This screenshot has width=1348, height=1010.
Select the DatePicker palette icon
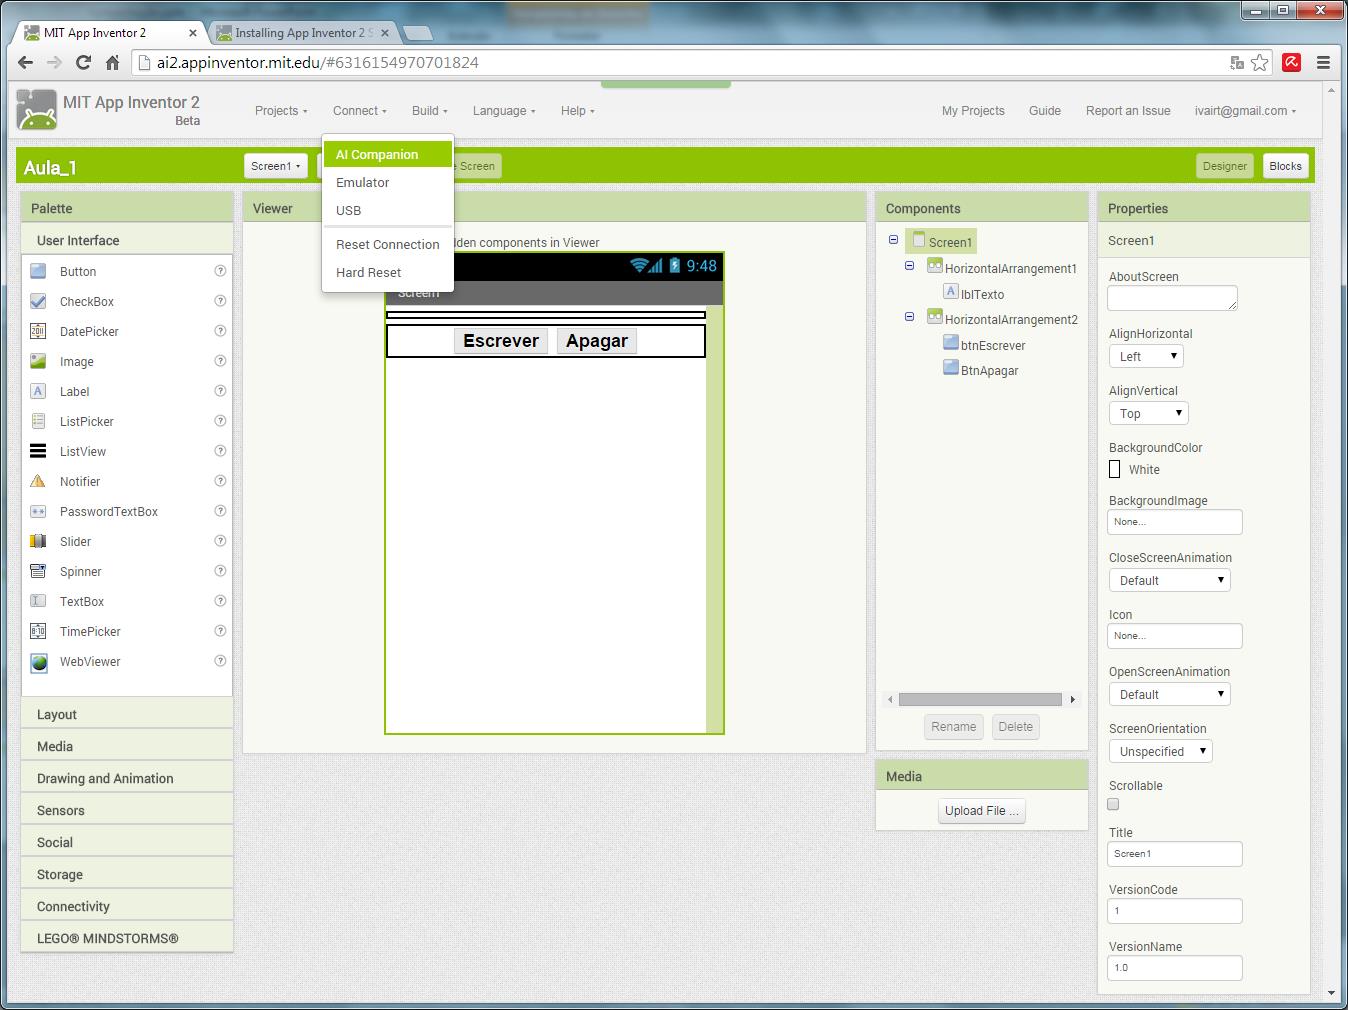[x=38, y=331]
